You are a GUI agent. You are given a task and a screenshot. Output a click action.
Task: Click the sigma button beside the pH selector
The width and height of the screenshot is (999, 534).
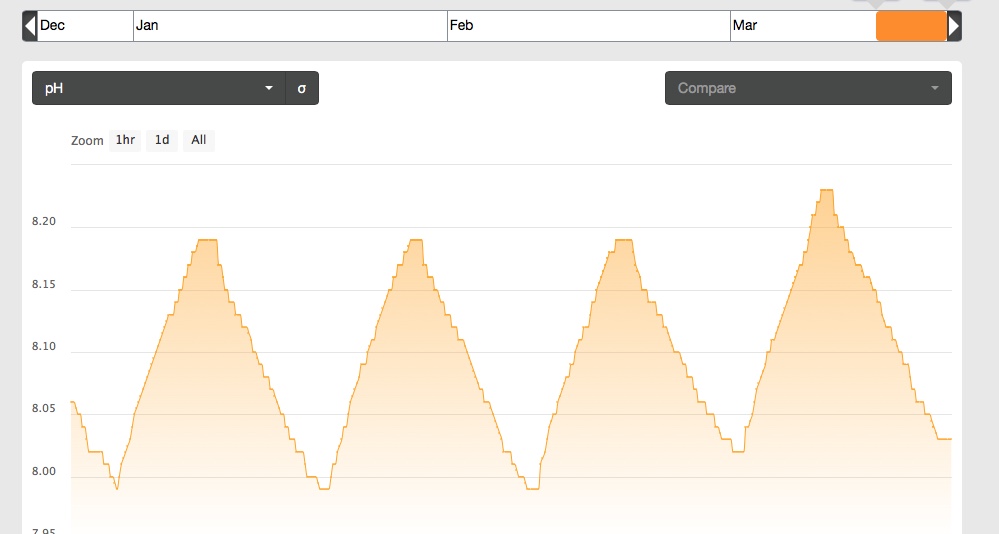point(302,88)
